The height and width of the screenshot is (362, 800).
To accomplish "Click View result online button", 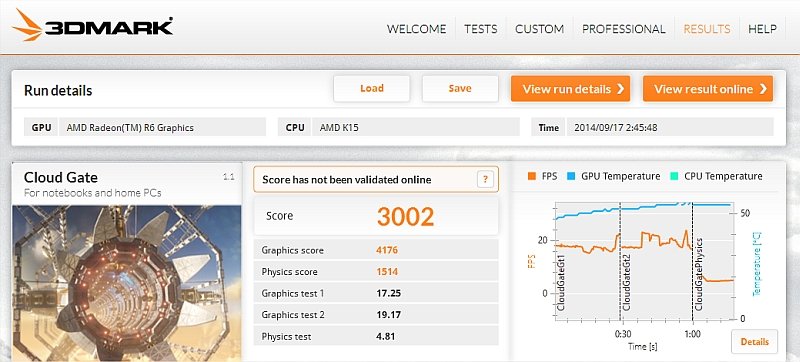I will pyautogui.click(x=708, y=89).
